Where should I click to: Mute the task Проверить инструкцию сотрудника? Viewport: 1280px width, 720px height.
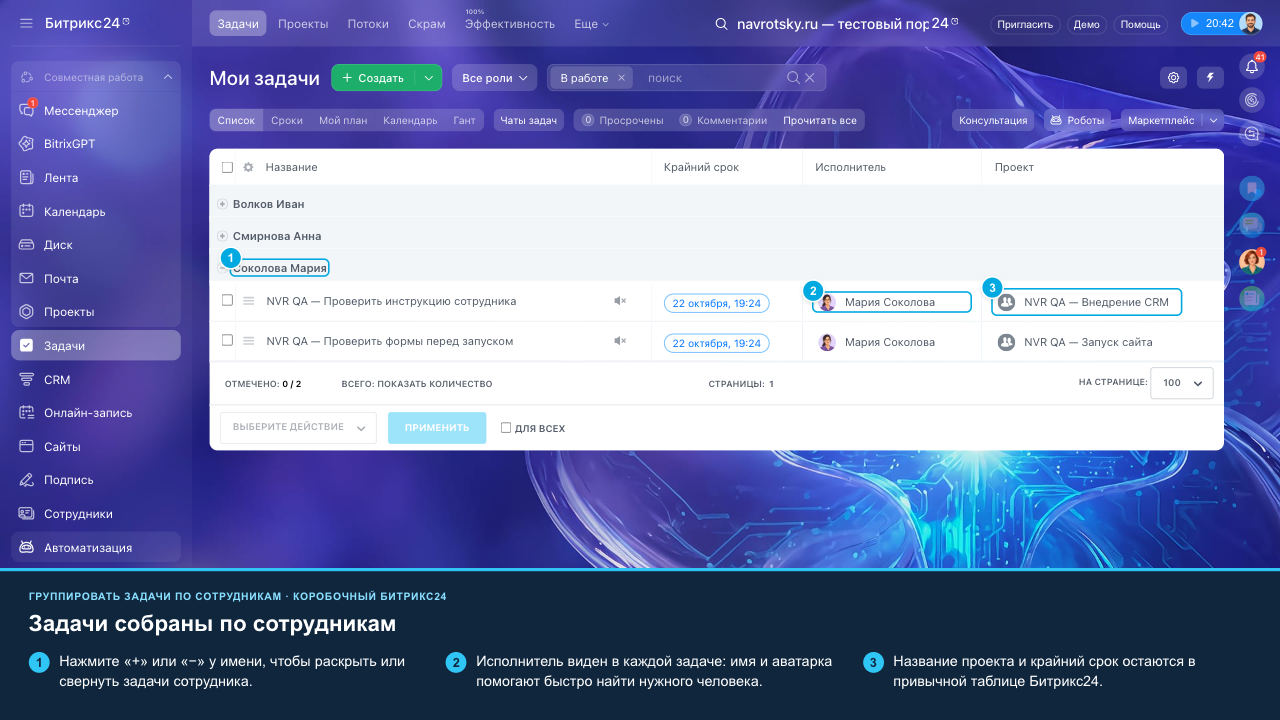620,301
